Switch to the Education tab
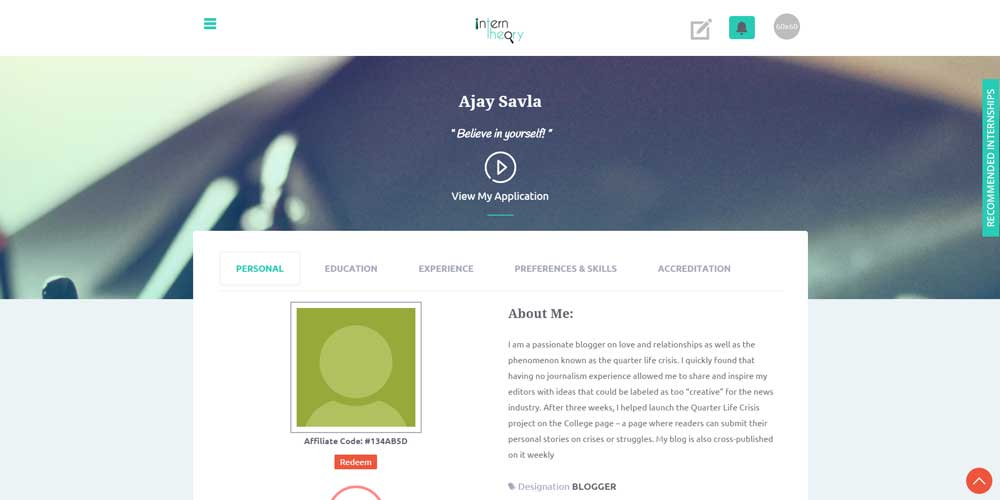Screen dimensions: 1000x500 pyautogui.click(x=351, y=268)
